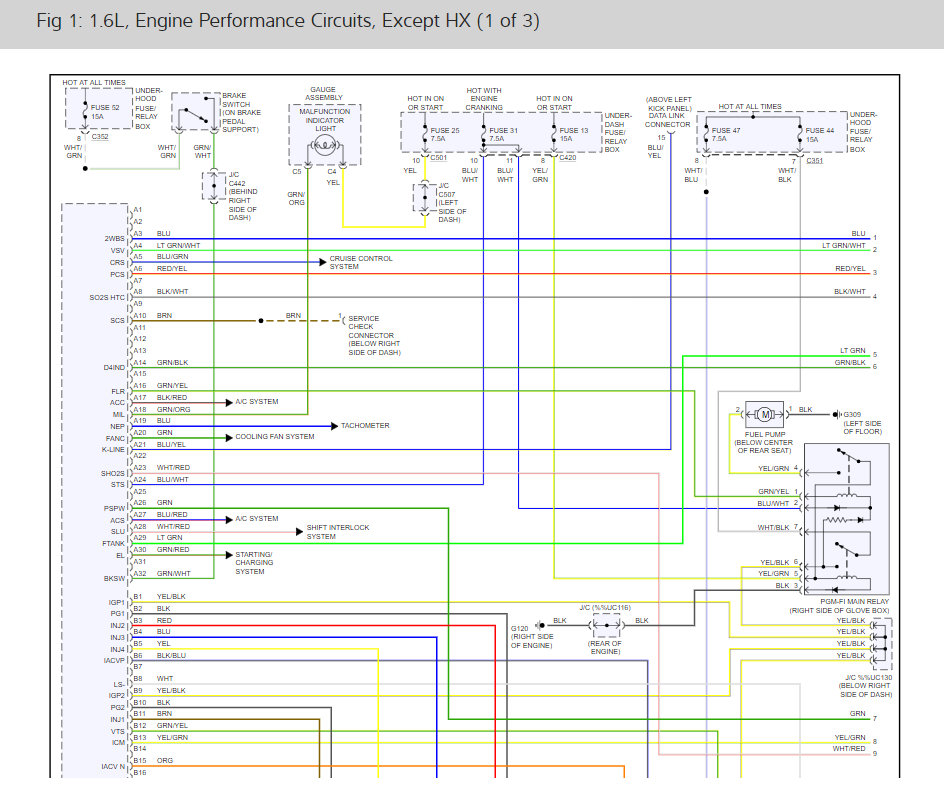Click the PGM-FI main relay box
Screen dimensions: 944x809
point(846,518)
